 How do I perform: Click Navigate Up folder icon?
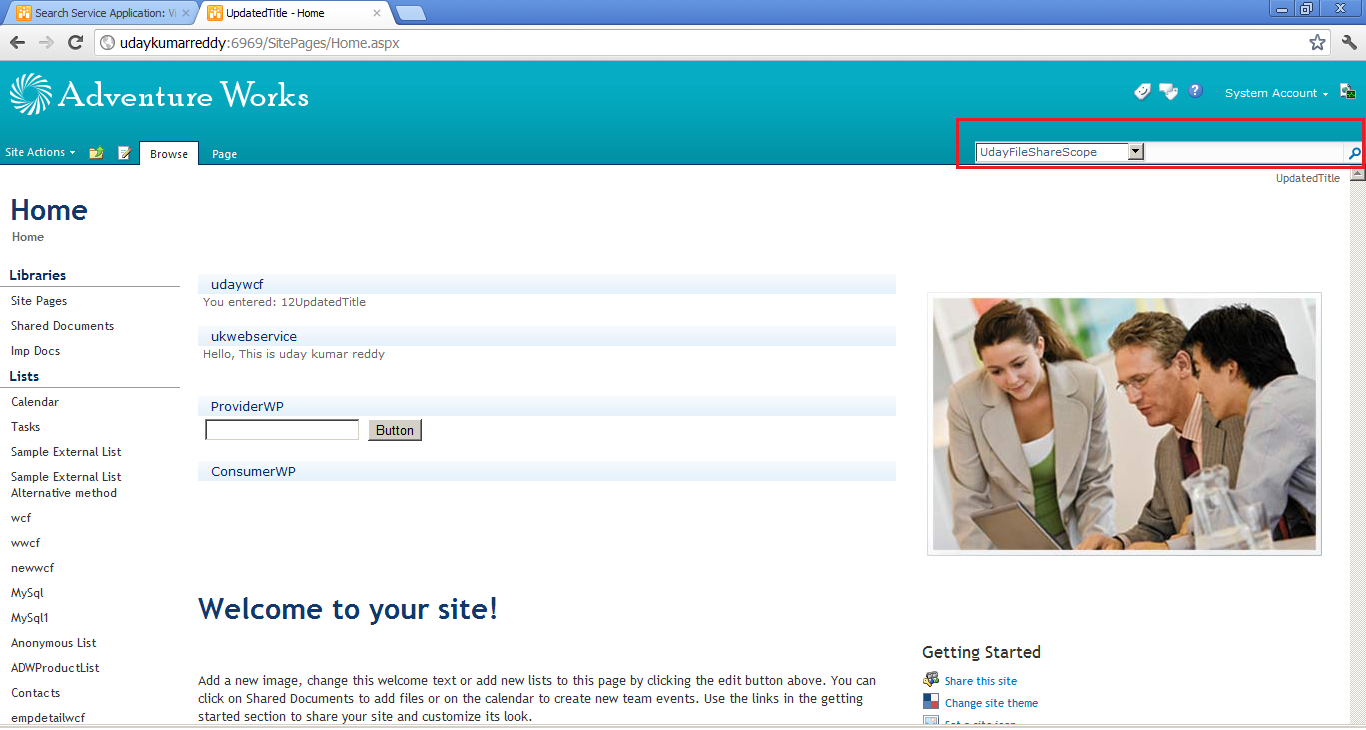pyautogui.click(x=96, y=153)
